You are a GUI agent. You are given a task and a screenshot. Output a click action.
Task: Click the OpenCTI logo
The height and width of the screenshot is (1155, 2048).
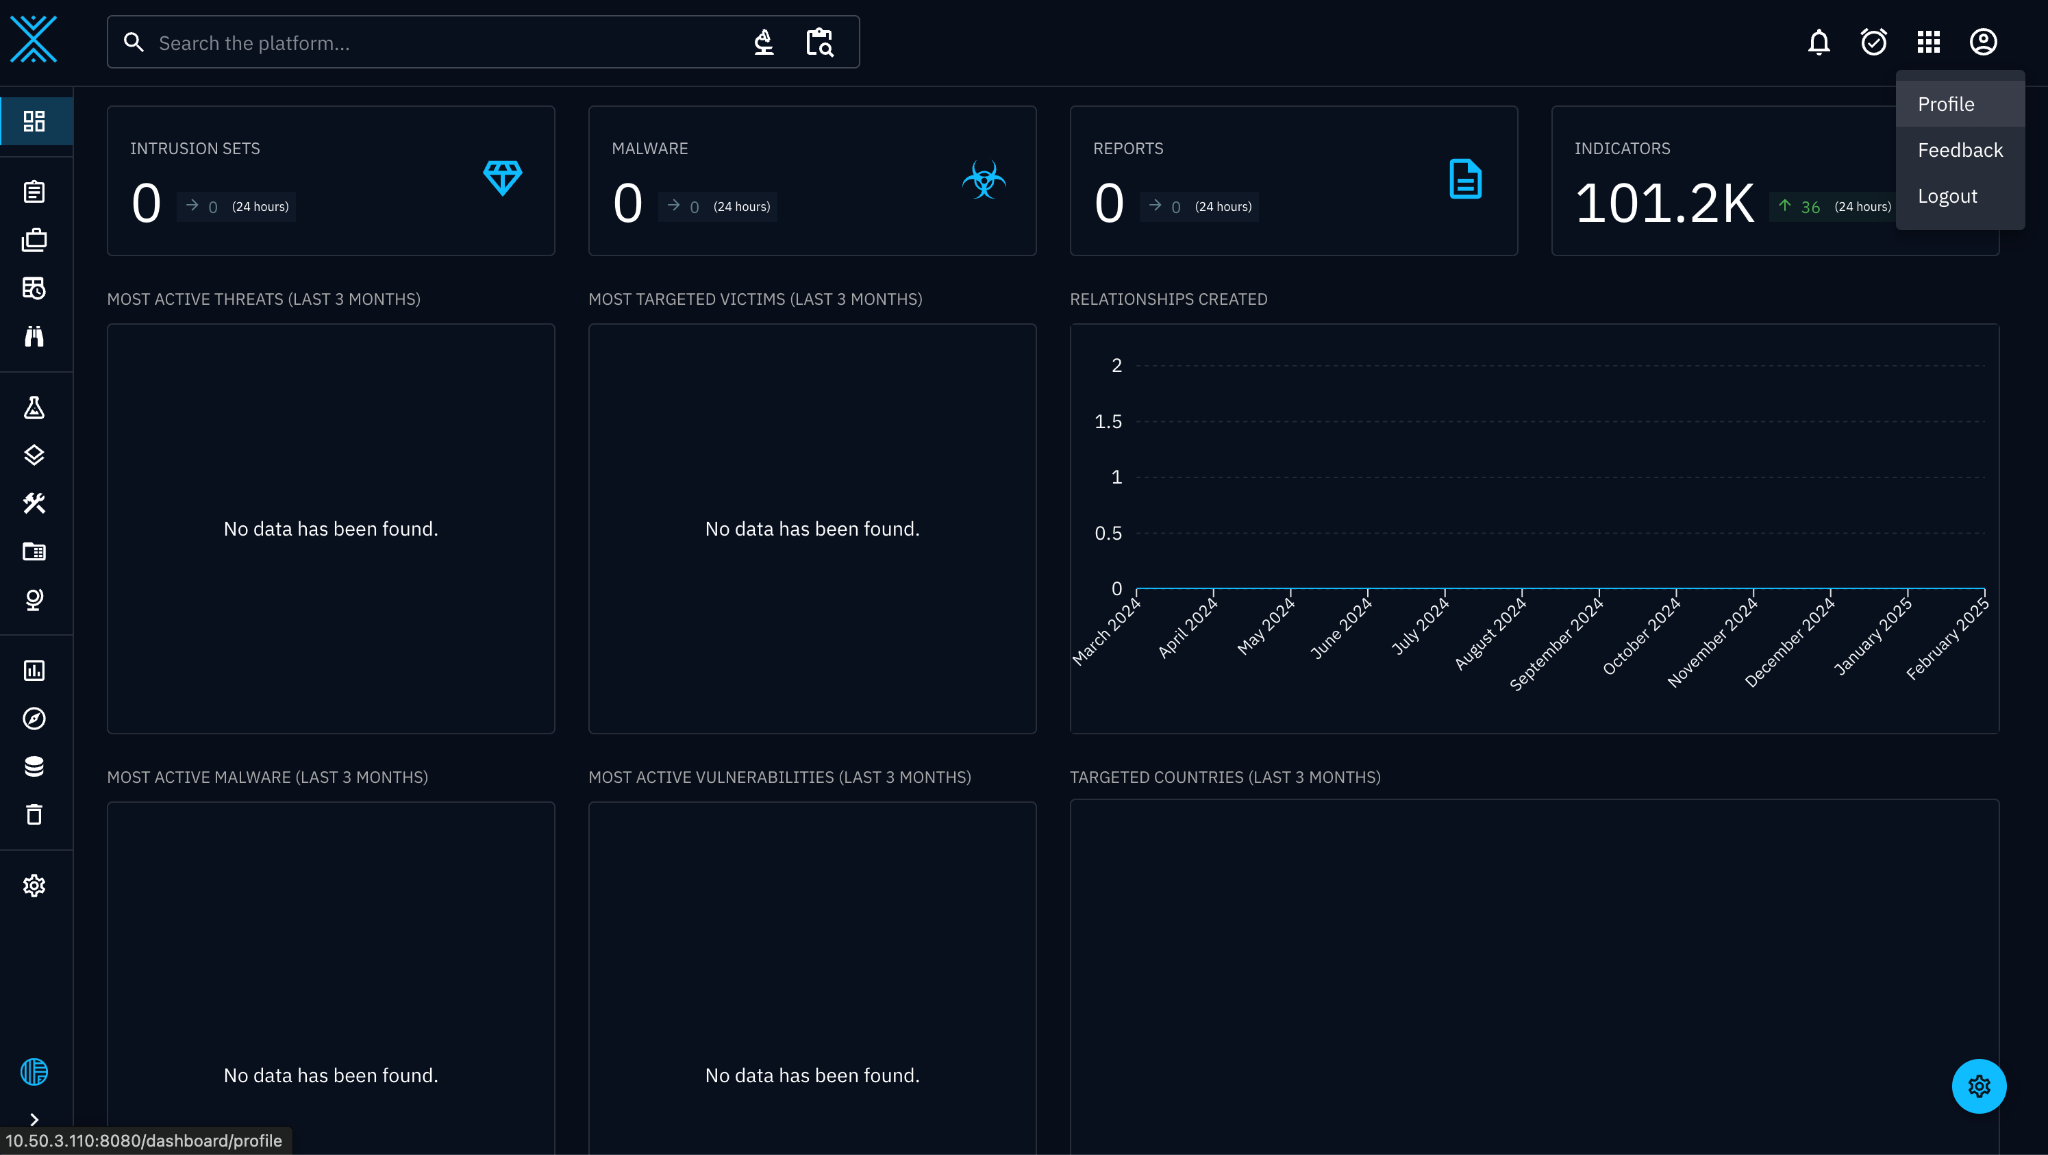(x=34, y=40)
